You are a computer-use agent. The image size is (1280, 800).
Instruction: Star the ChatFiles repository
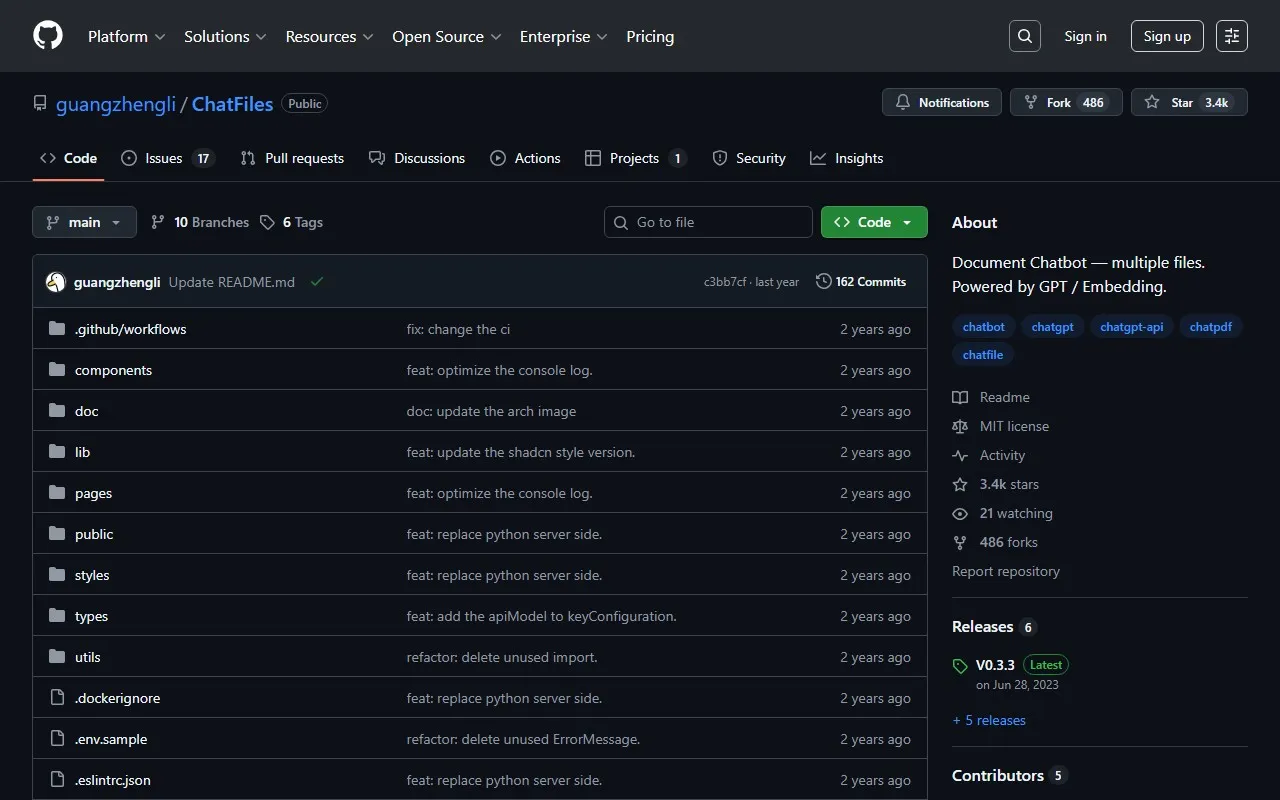1188,102
